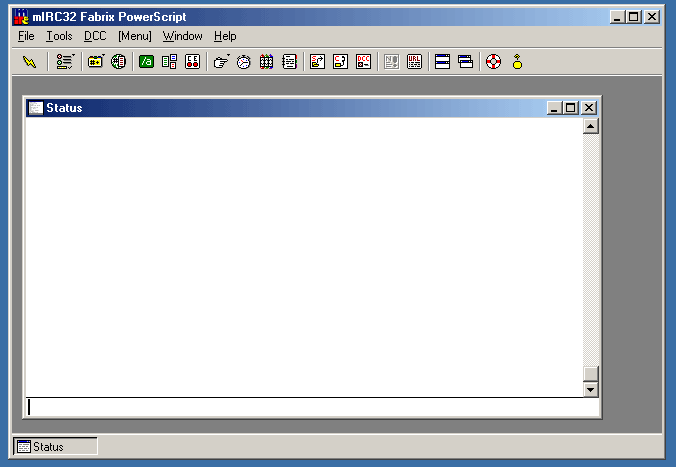
Task: Open the Window menu
Action: pyautogui.click(x=182, y=36)
